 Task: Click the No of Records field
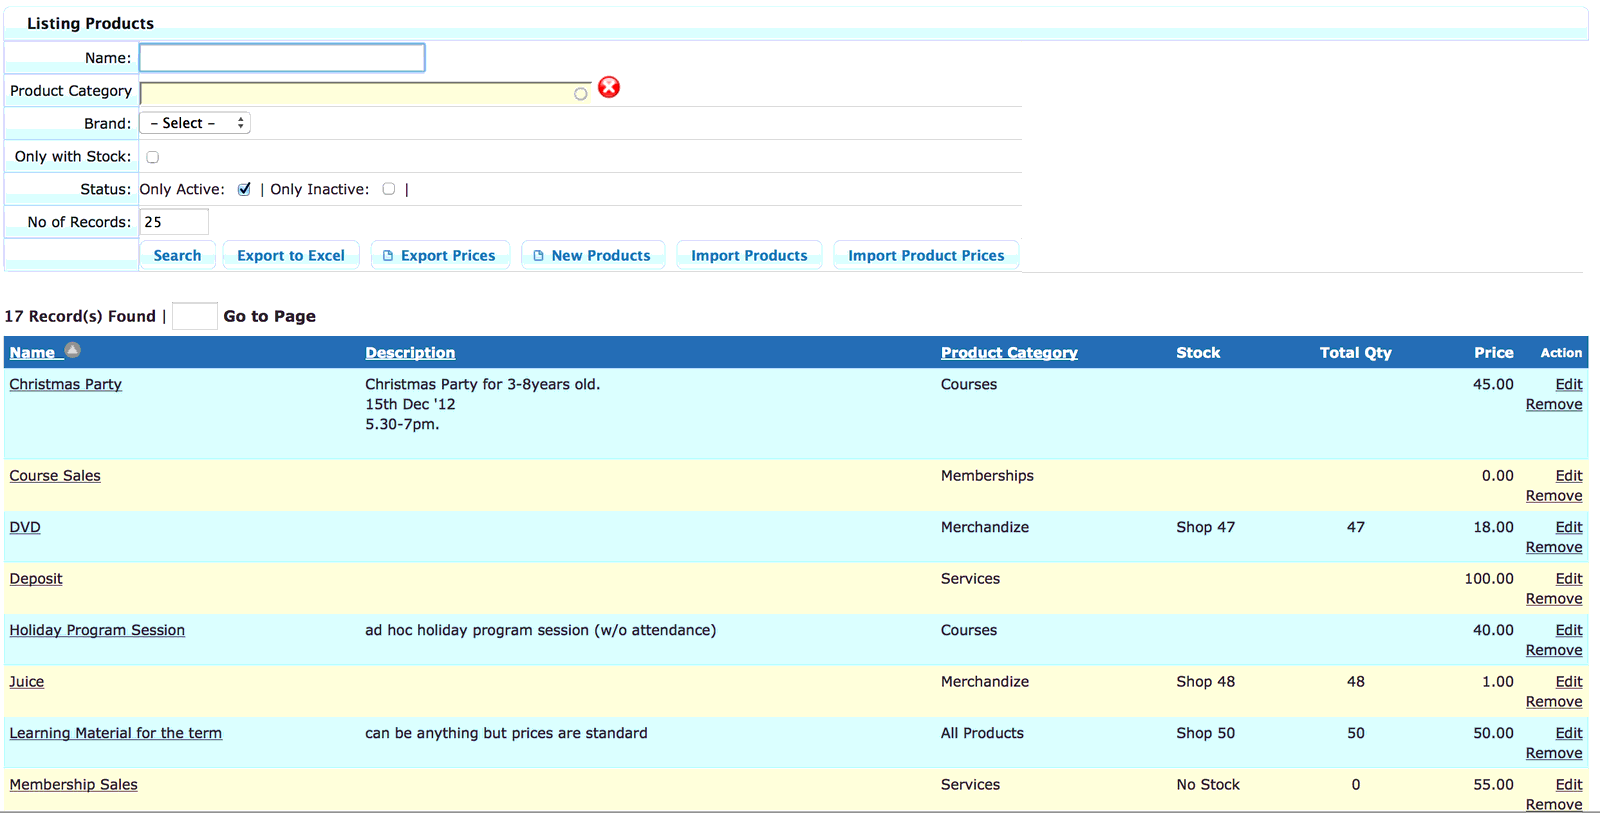click(174, 222)
